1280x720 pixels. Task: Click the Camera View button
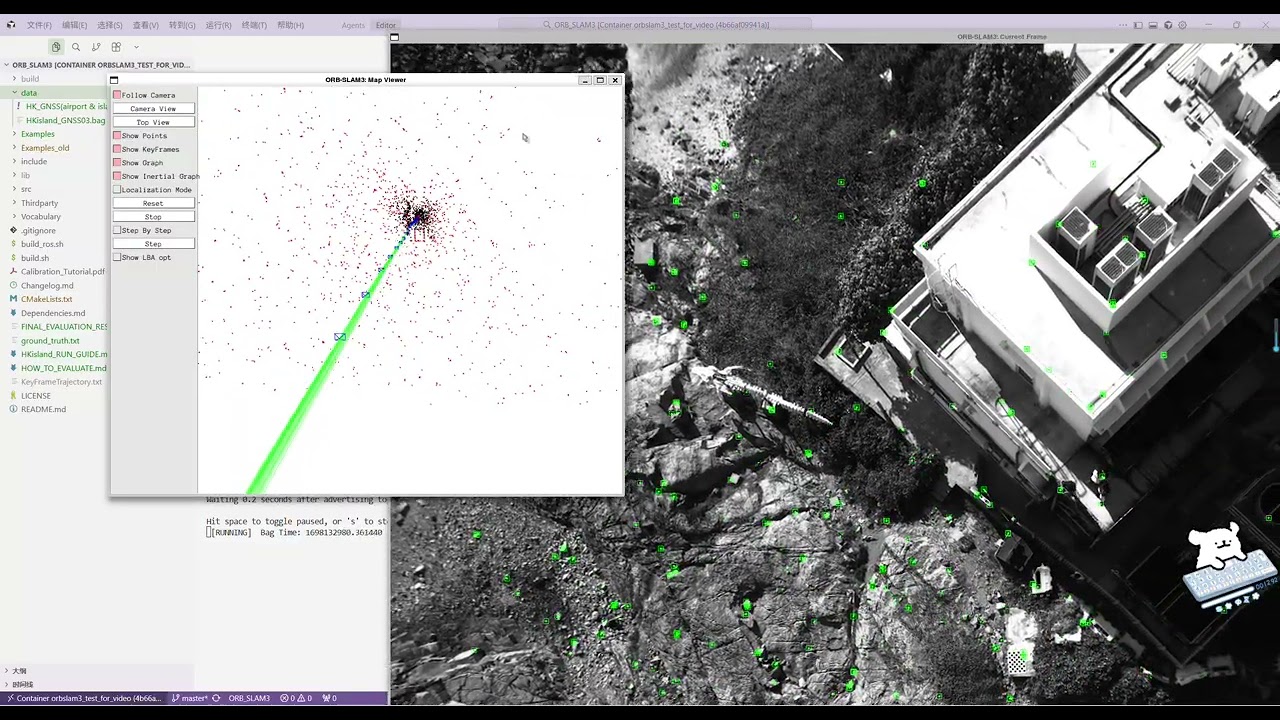tap(153, 108)
